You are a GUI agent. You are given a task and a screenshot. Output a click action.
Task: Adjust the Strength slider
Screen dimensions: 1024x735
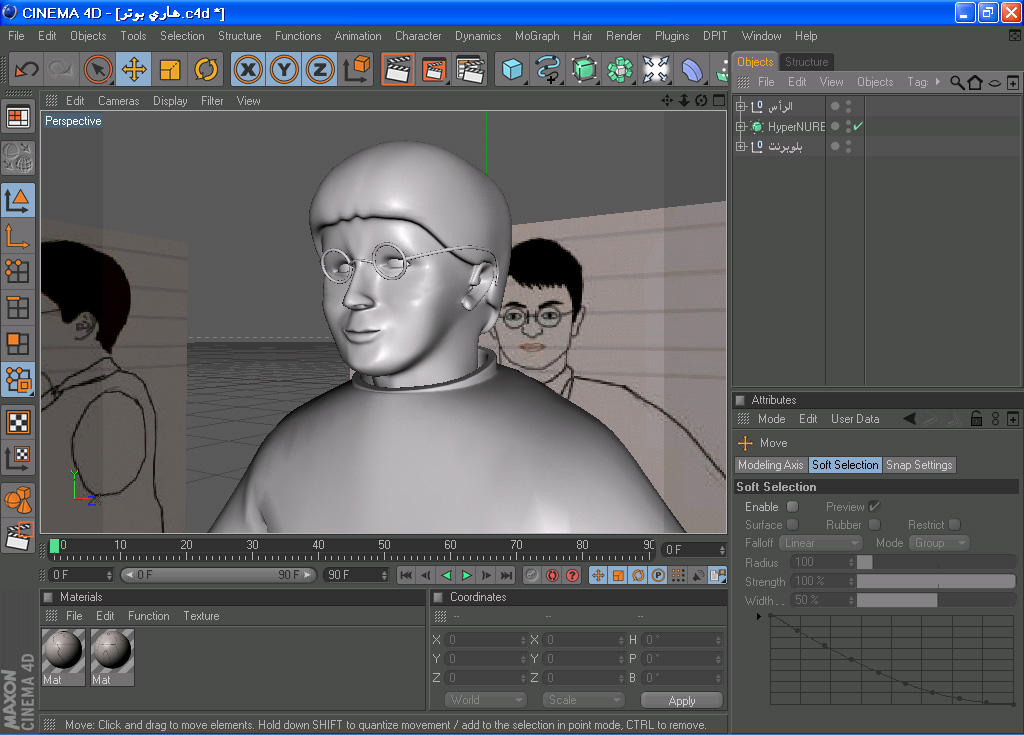coord(936,581)
